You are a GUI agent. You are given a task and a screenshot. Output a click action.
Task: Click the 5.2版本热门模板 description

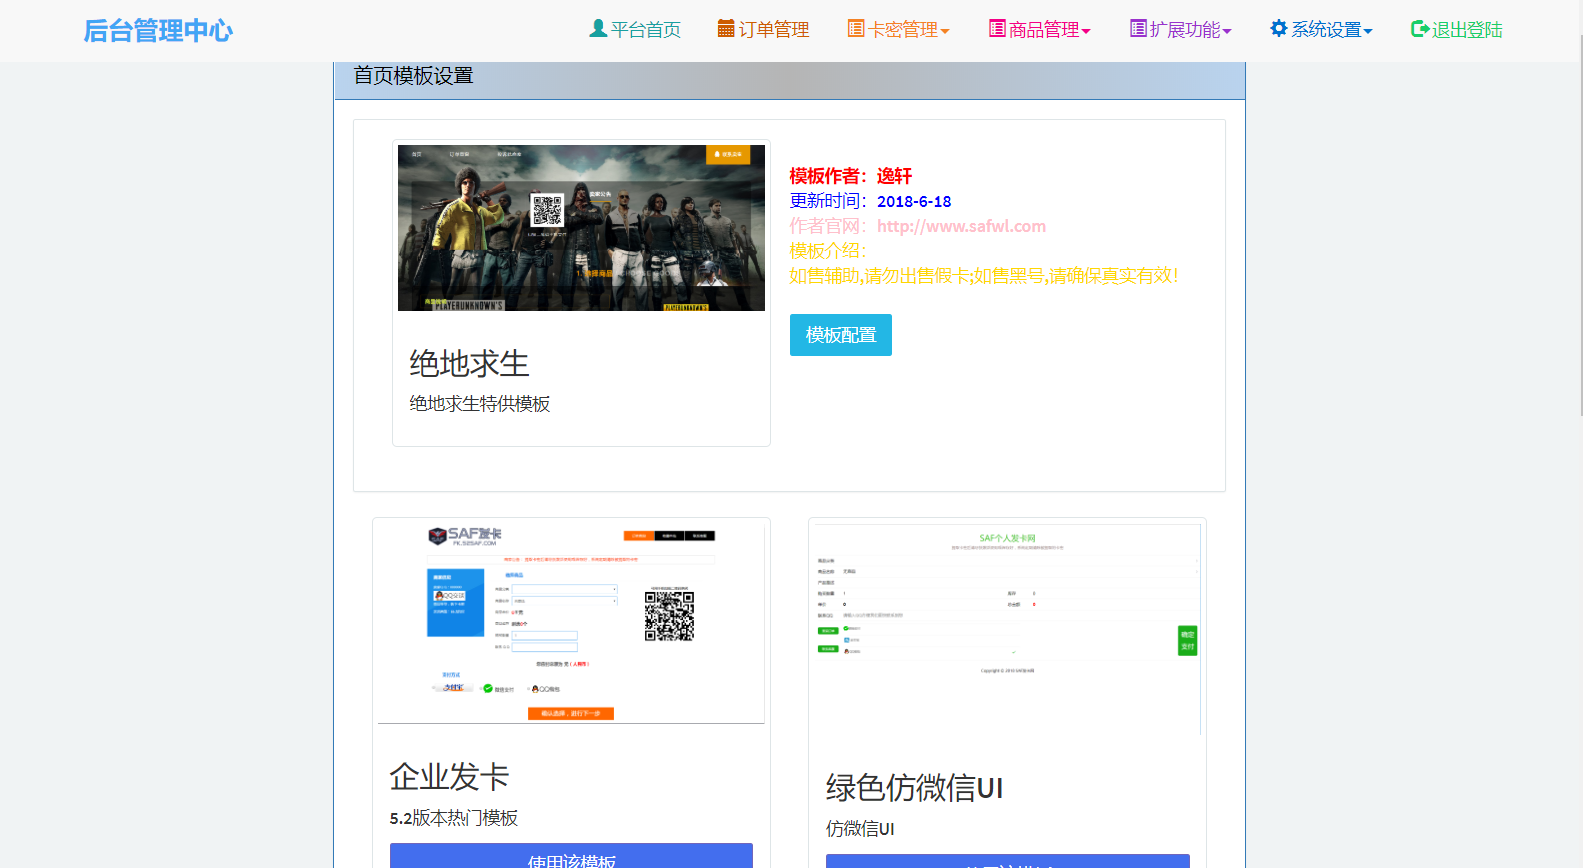tap(454, 818)
